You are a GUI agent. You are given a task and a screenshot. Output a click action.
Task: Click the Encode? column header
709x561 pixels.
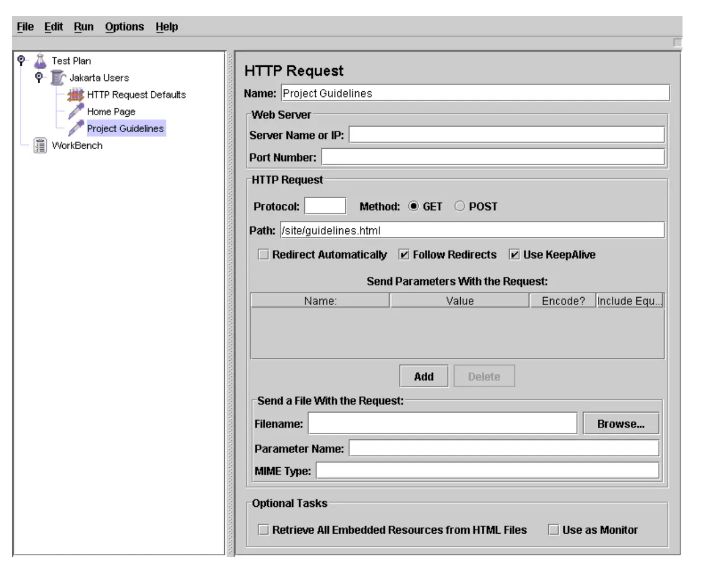click(563, 301)
